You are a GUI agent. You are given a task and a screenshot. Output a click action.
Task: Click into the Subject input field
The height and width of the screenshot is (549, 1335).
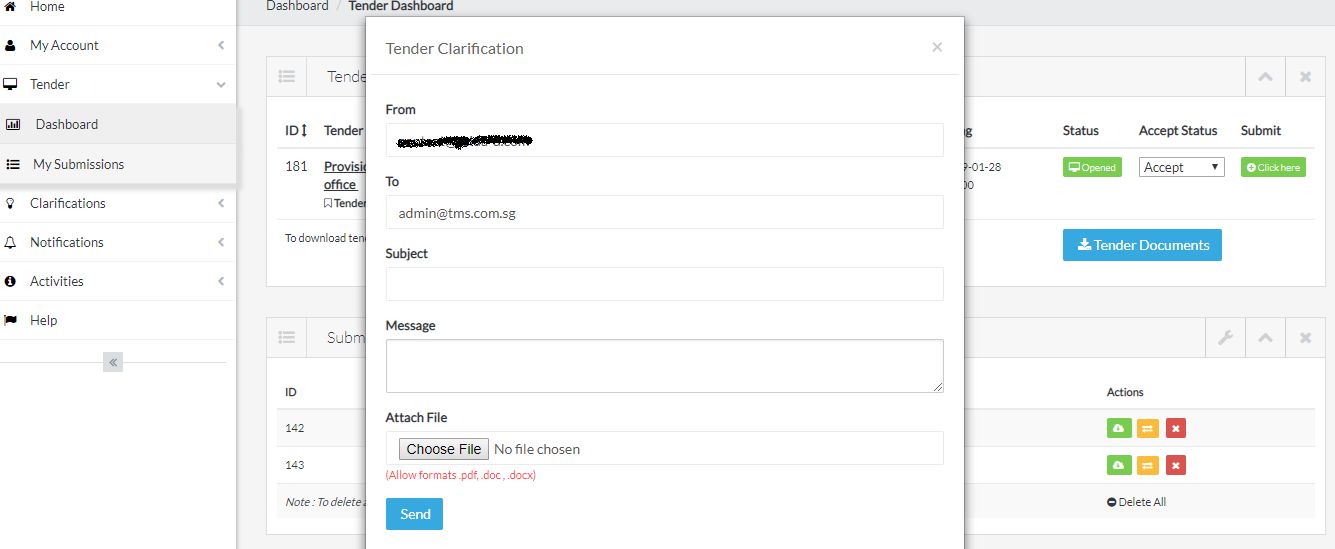[664, 284]
